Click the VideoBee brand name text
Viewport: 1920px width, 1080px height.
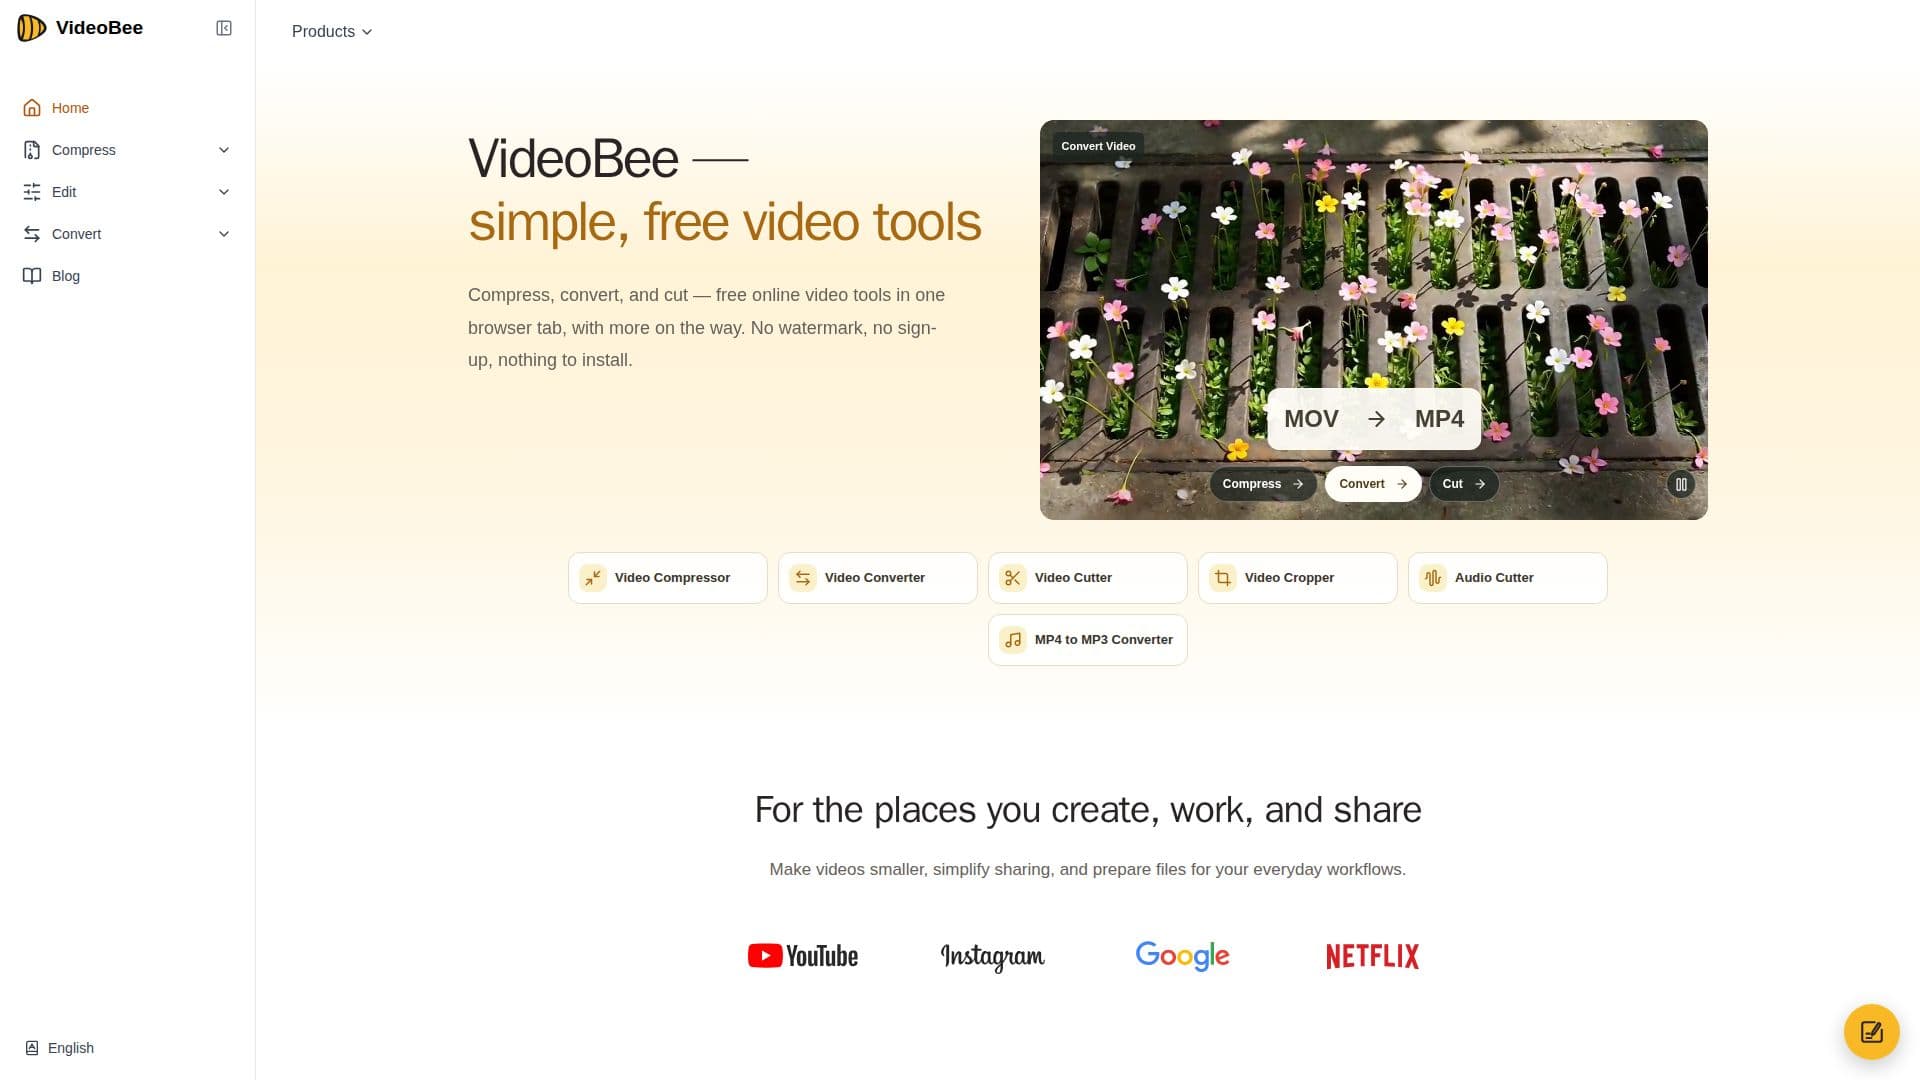(99, 28)
